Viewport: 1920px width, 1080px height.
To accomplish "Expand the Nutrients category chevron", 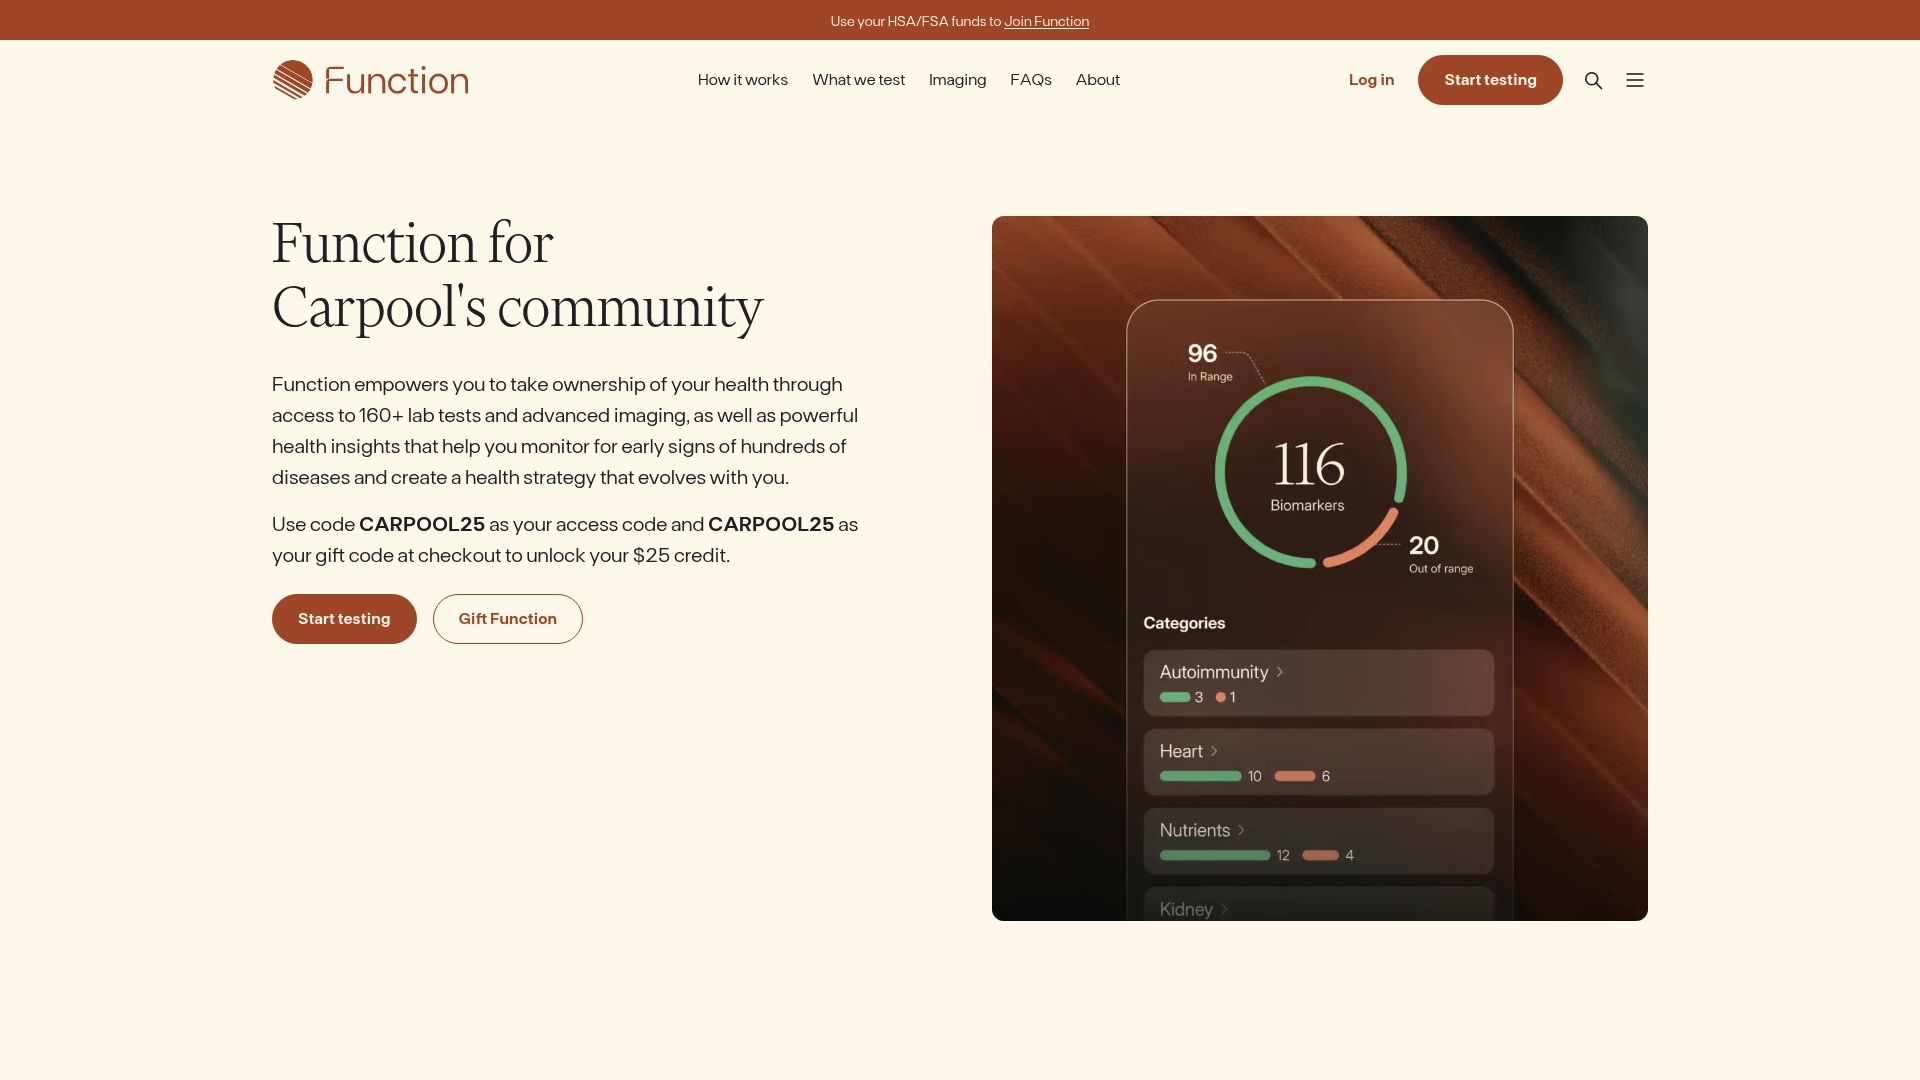I will coord(1241,830).
